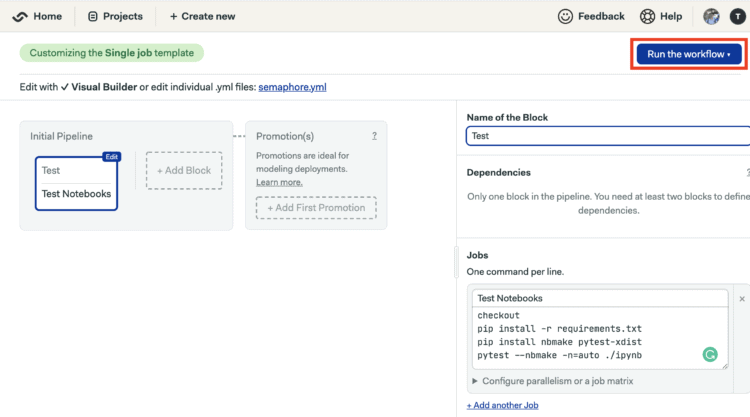The image size is (750, 417).
Task: Click the Add Block placeholder
Action: [x=183, y=170]
